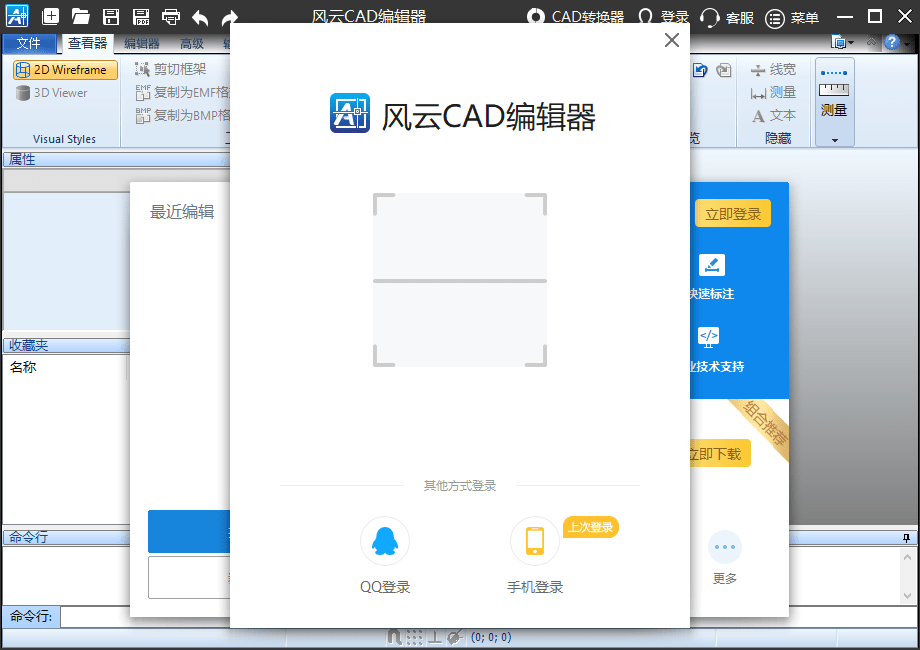Click the blue rotate-view icon in ribbon
The height and width of the screenshot is (650, 920).
pos(700,70)
